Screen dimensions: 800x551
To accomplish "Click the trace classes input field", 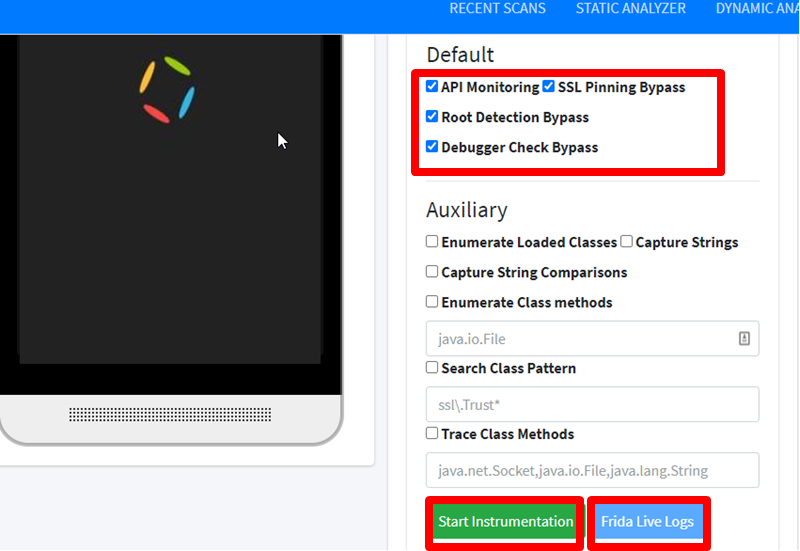I will (x=592, y=470).
